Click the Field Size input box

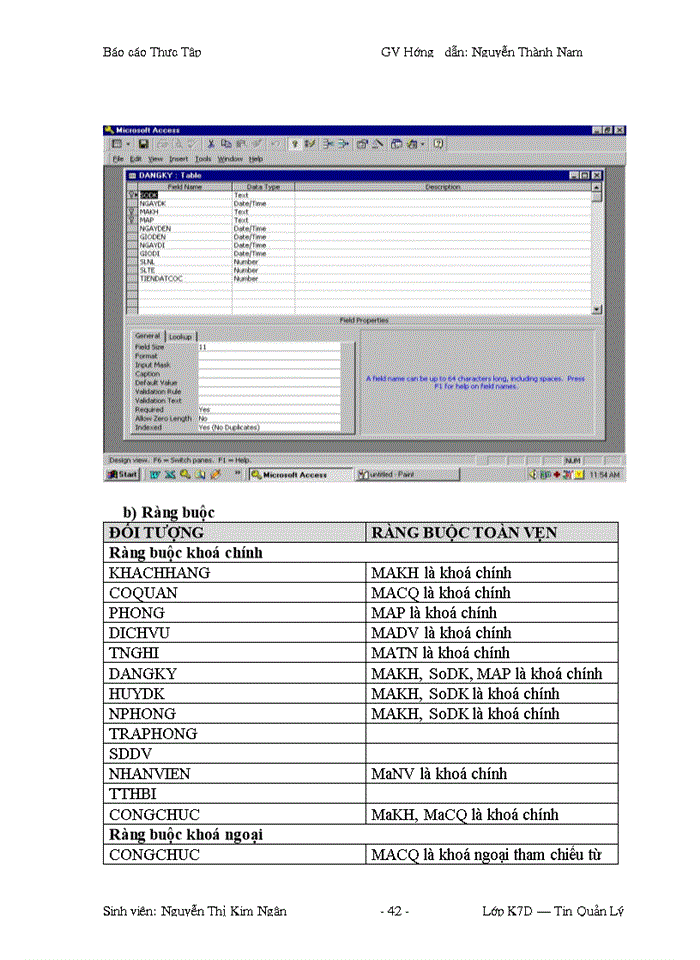pyautogui.click(x=269, y=347)
